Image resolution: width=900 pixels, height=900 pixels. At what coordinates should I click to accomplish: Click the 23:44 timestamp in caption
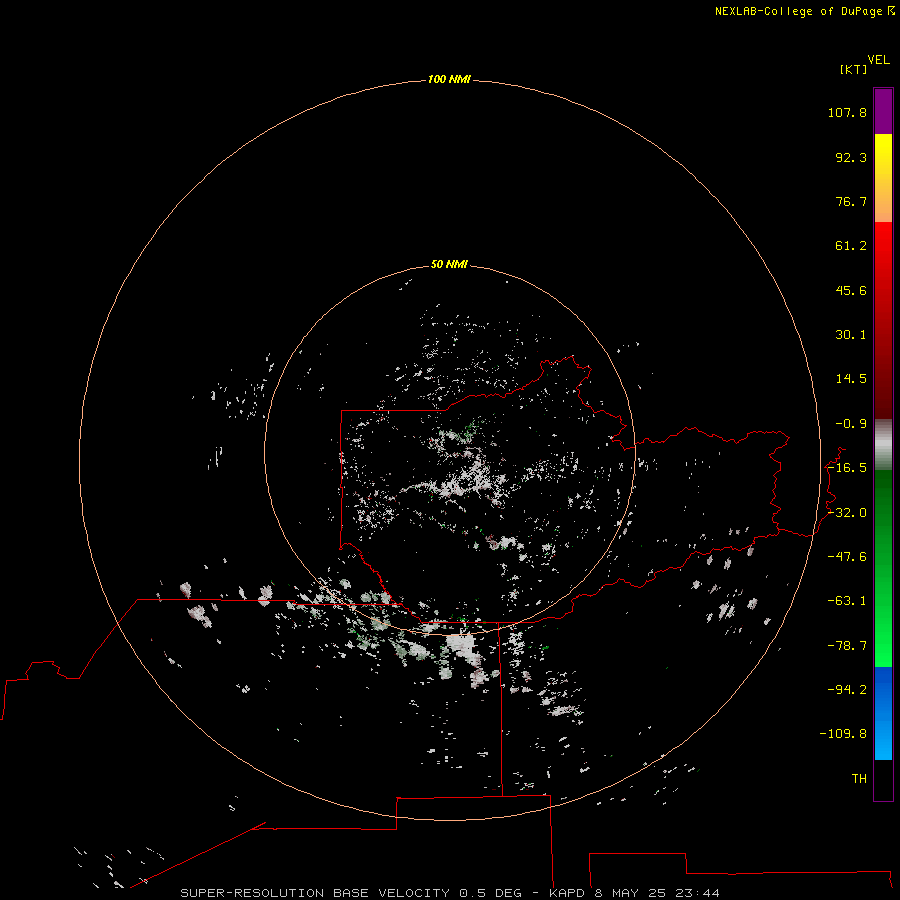pos(697,893)
